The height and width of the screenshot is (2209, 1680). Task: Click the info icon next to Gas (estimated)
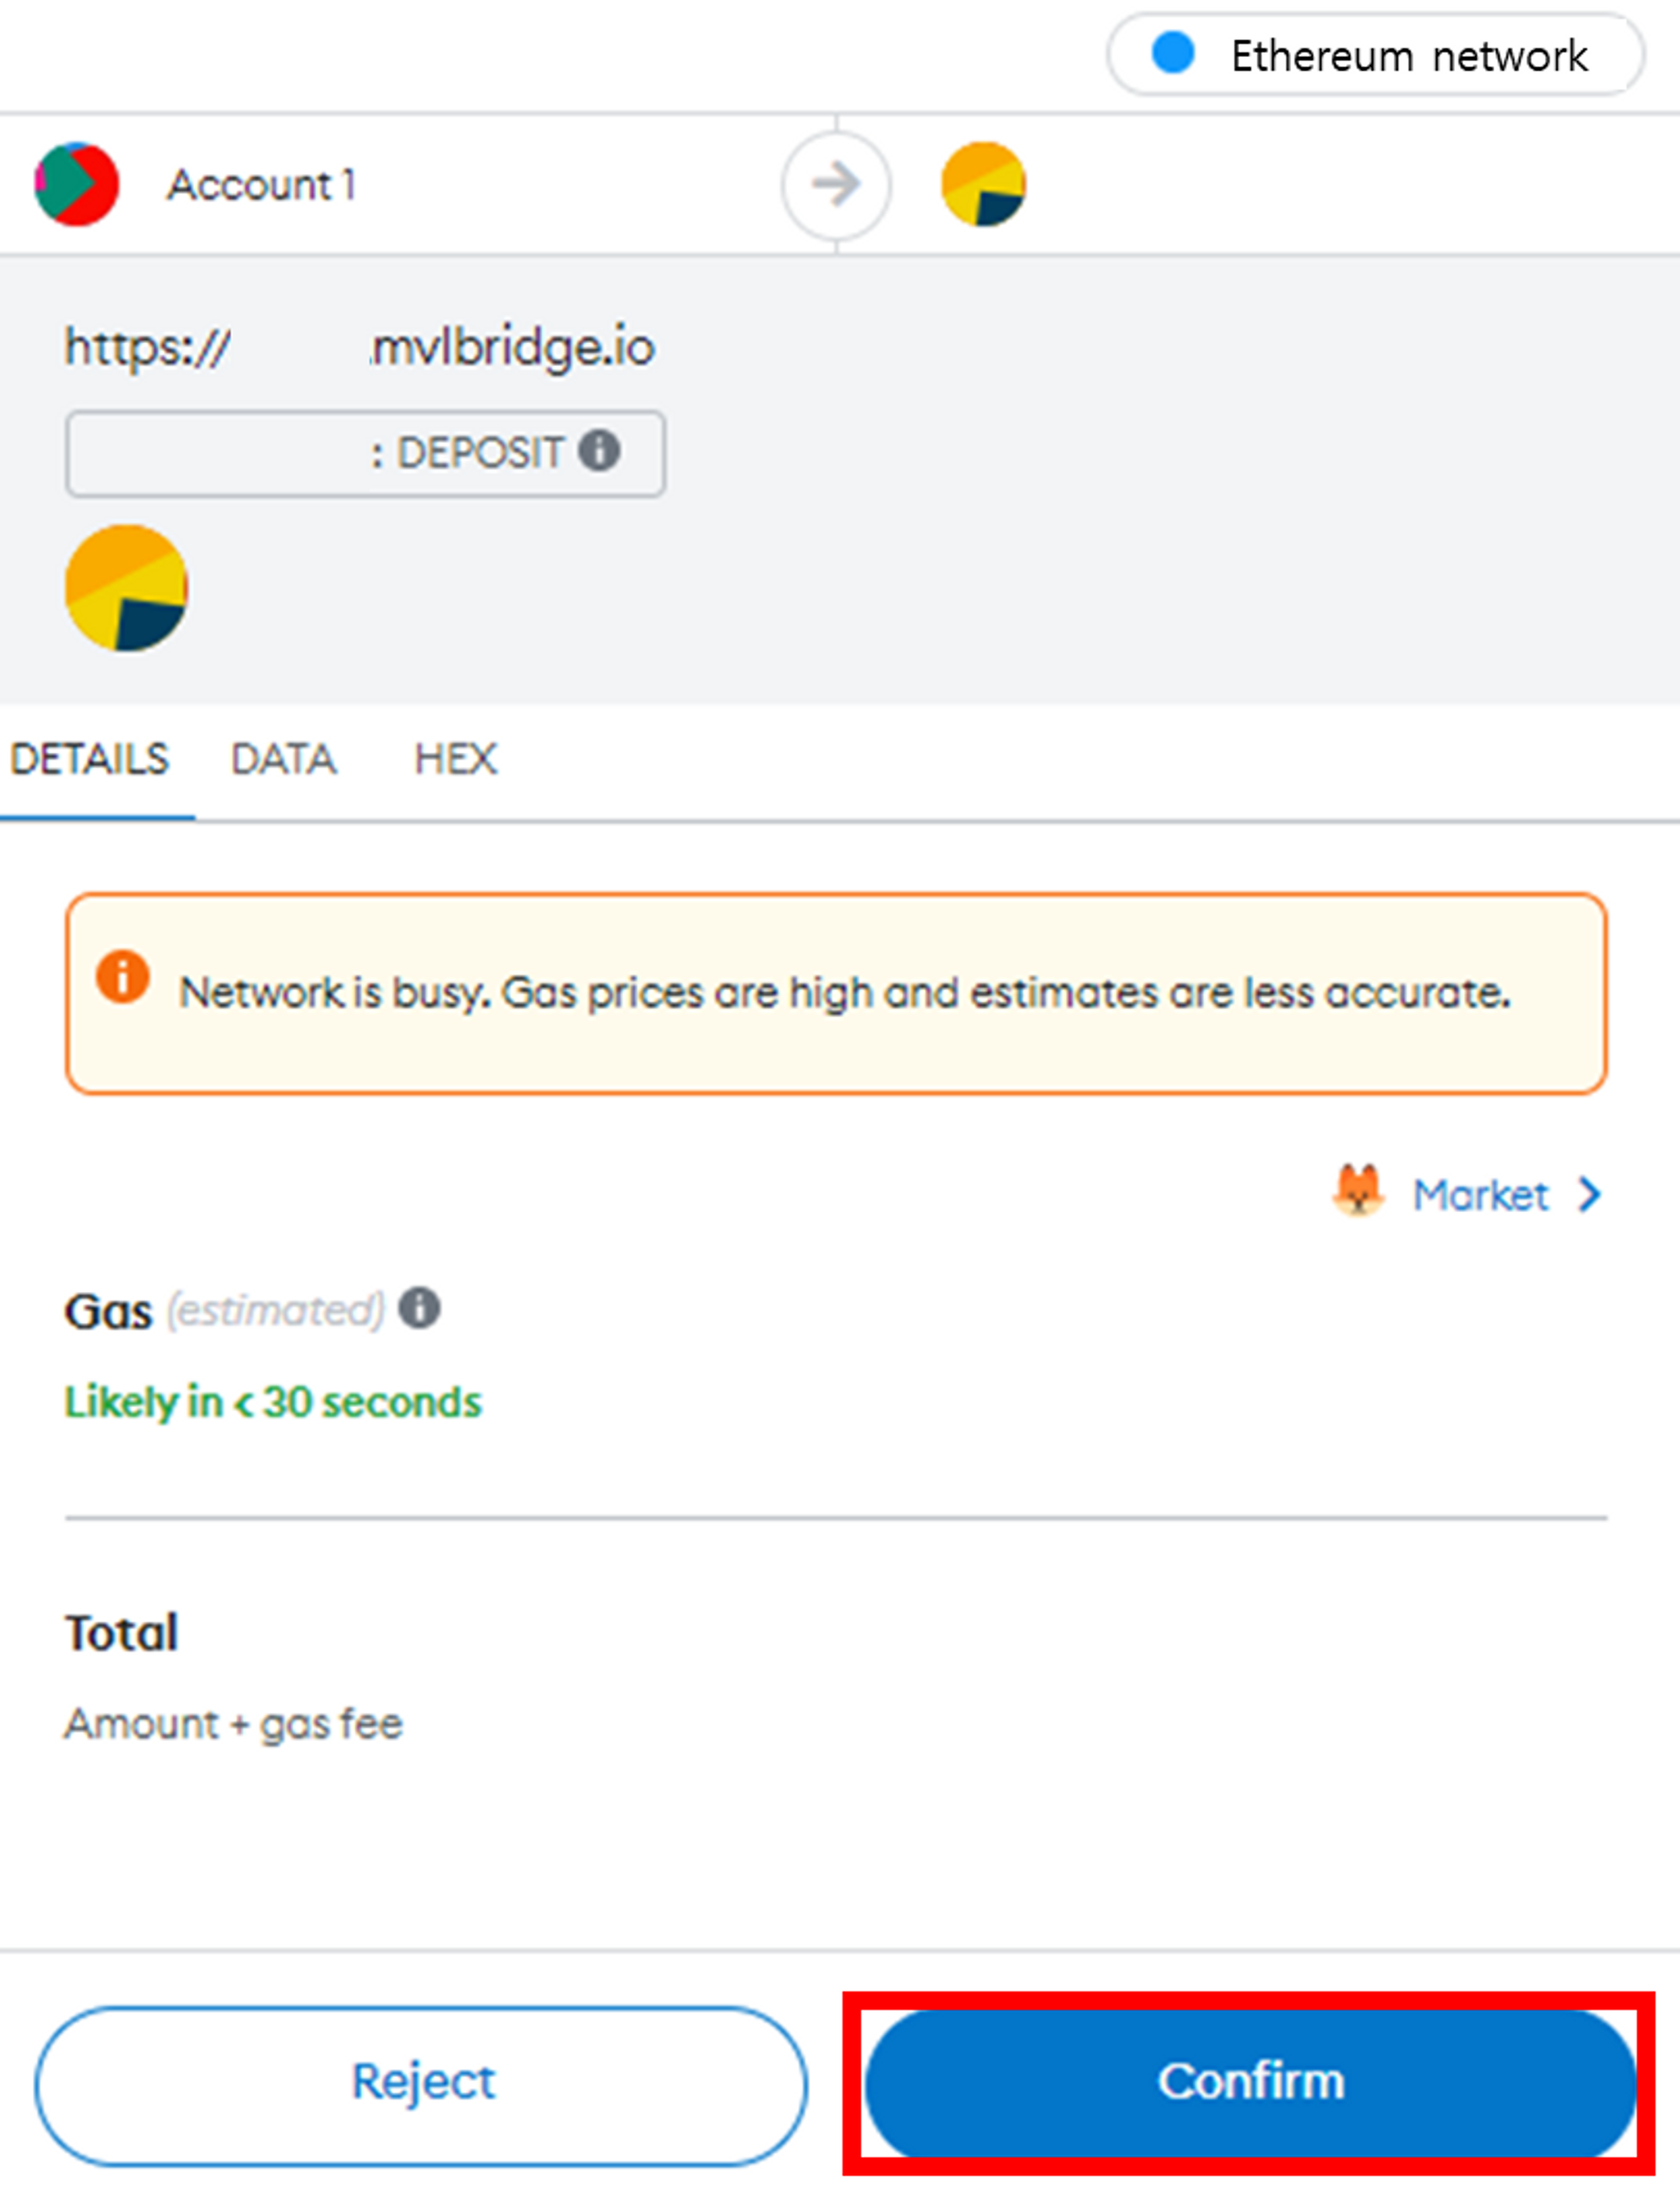pyautogui.click(x=419, y=1308)
